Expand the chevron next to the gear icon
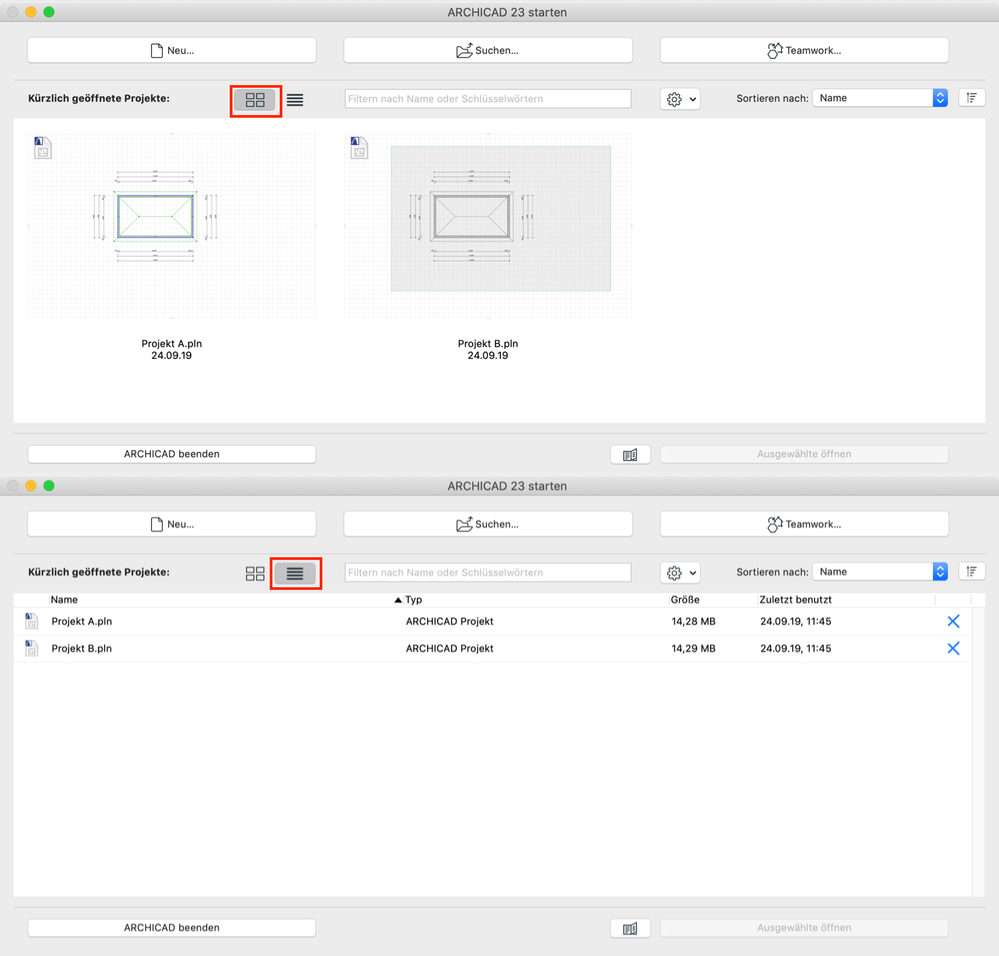Viewport: 999px width, 956px height. click(690, 98)
